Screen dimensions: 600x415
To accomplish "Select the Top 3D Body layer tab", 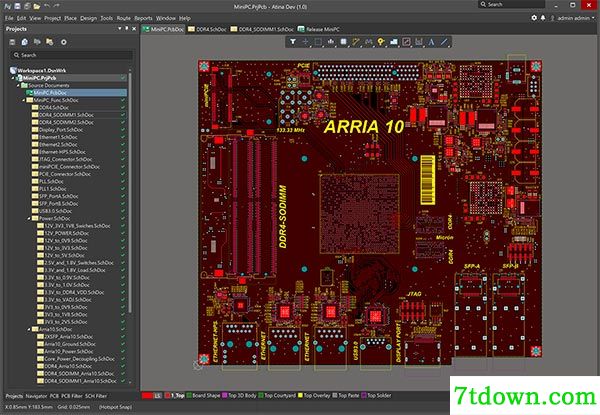I will coord(240,396).
